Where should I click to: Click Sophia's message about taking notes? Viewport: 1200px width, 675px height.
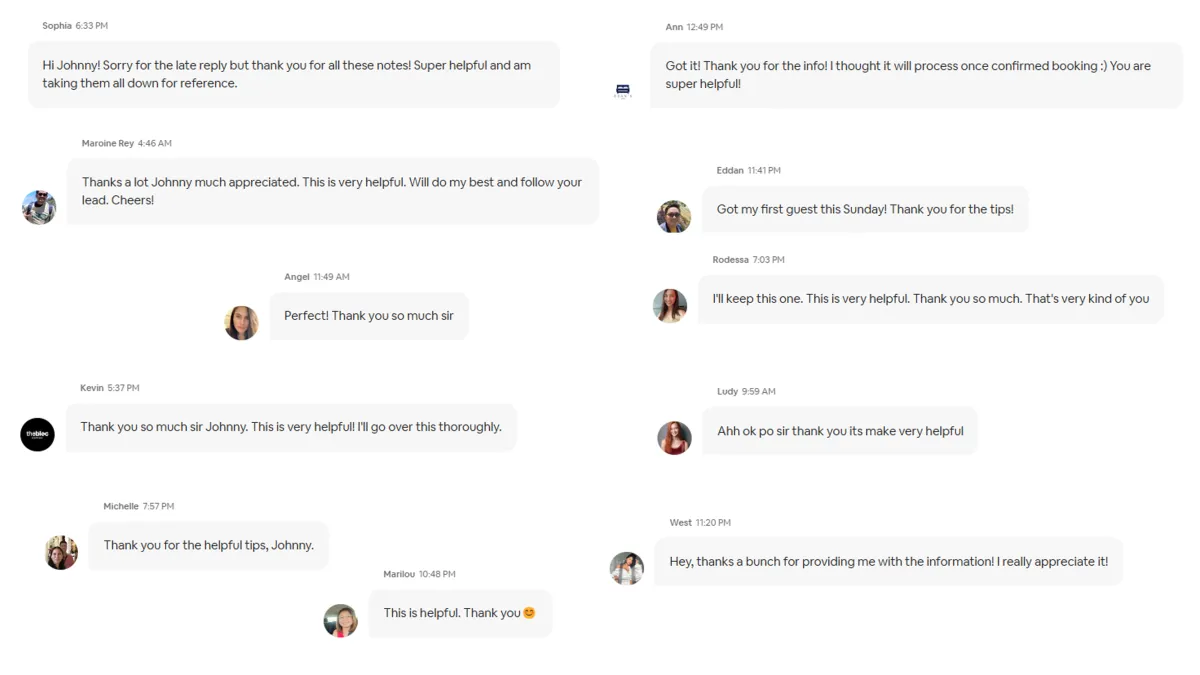pos(293,74)
